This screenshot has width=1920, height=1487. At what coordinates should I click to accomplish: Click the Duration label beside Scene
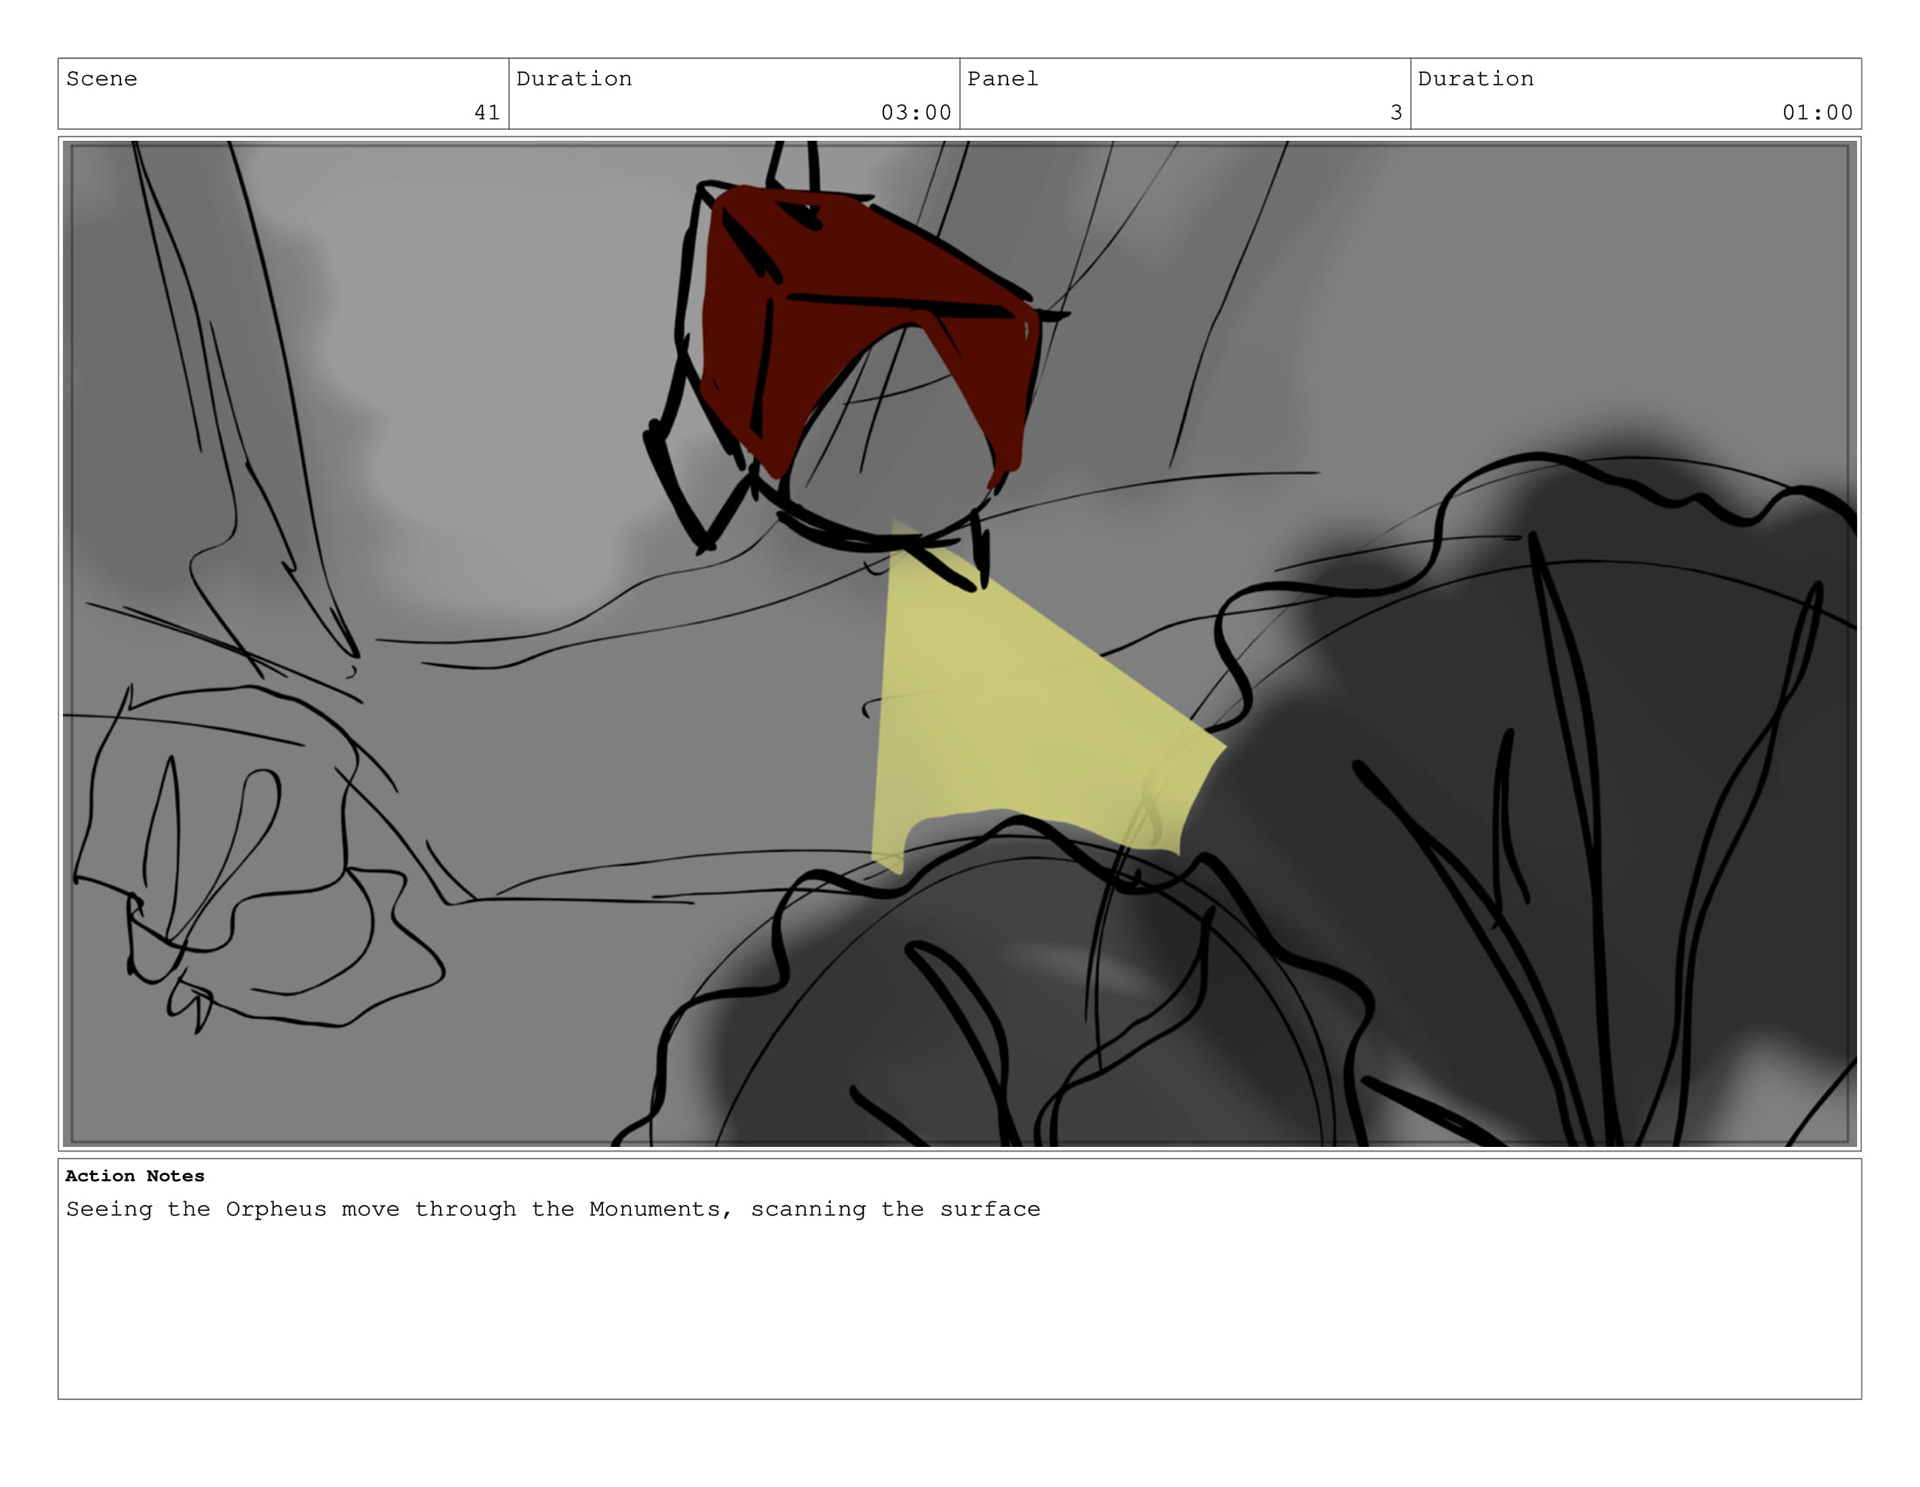click(573, 79)
